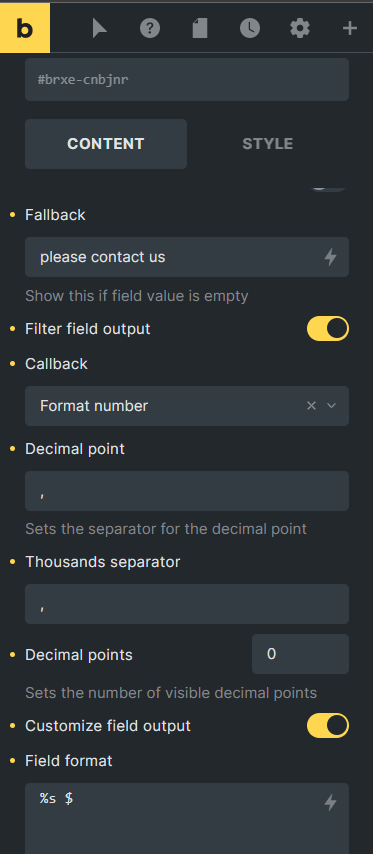Disable the Filter field output toggle

click(x=328, y=328)
